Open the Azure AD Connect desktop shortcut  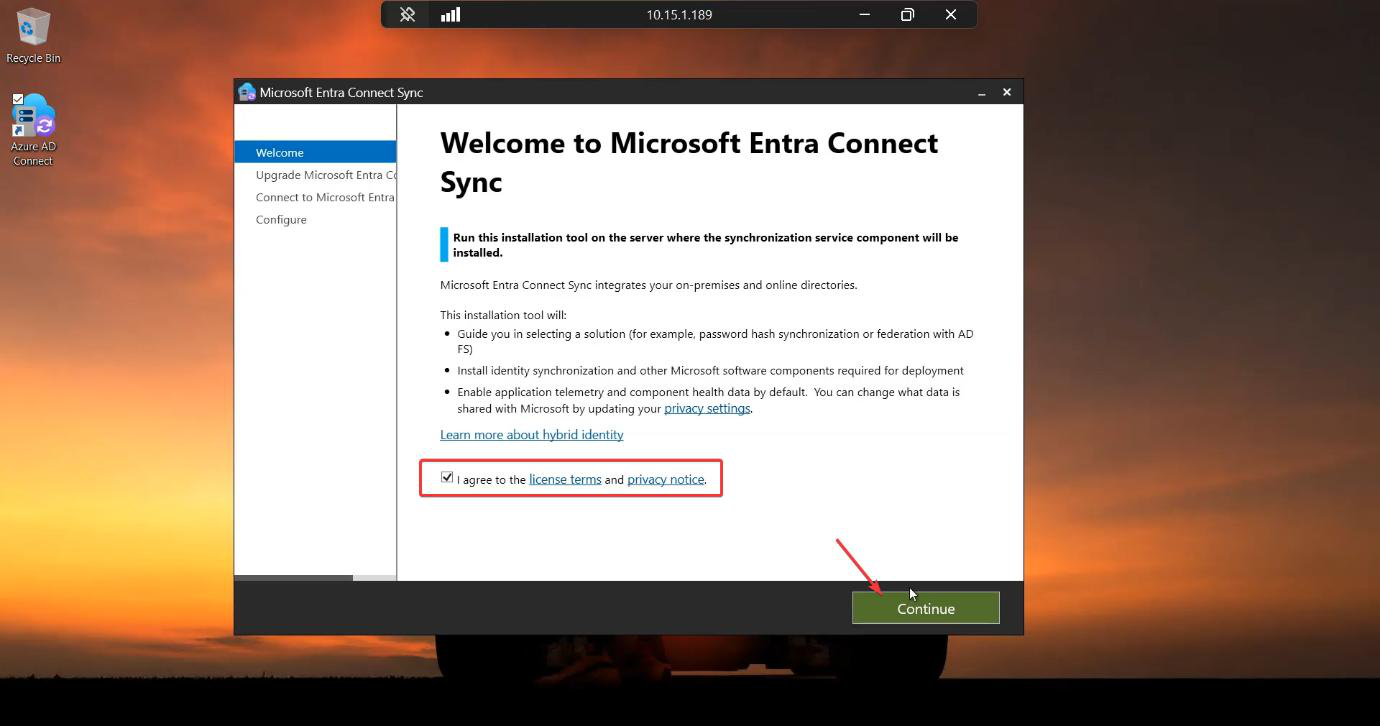(32, 130)
